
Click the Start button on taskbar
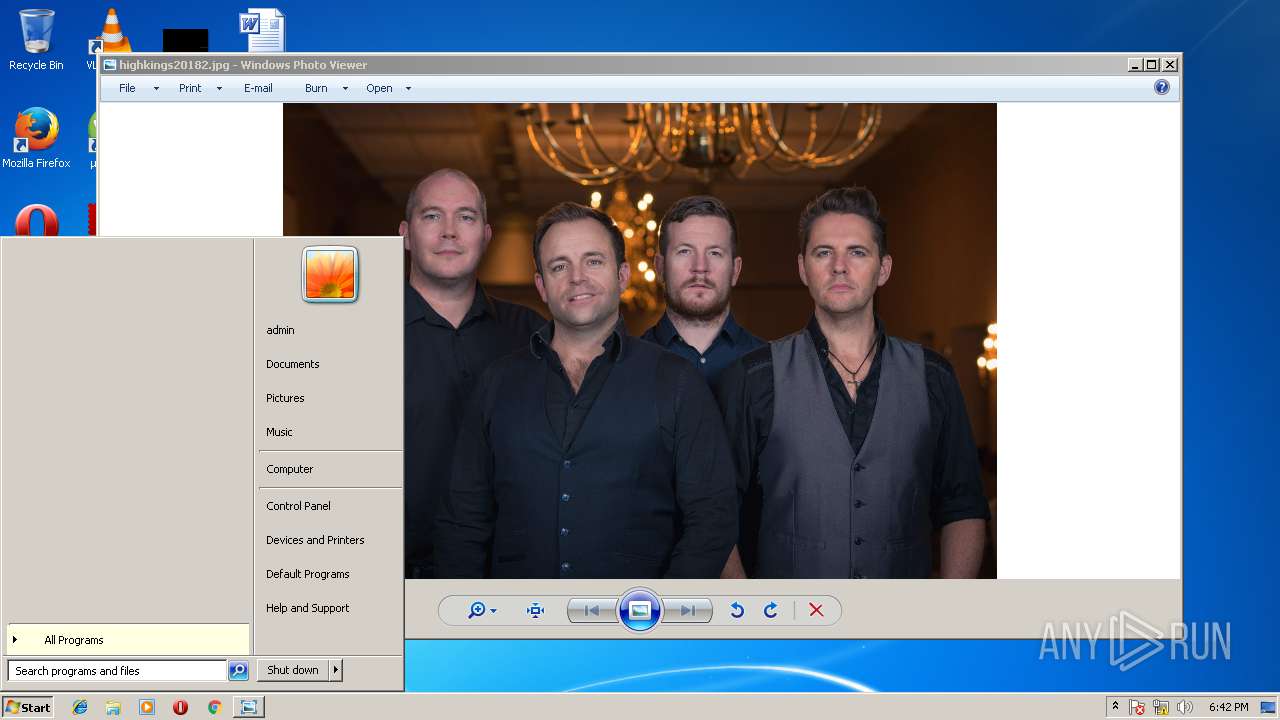pyautogui.click(x=28, y=707)
